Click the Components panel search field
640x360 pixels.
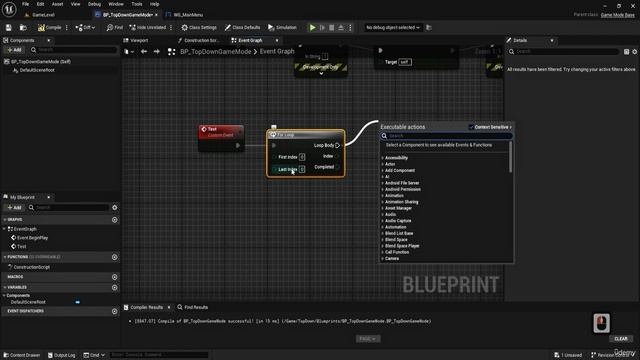[x=73, y=50]
